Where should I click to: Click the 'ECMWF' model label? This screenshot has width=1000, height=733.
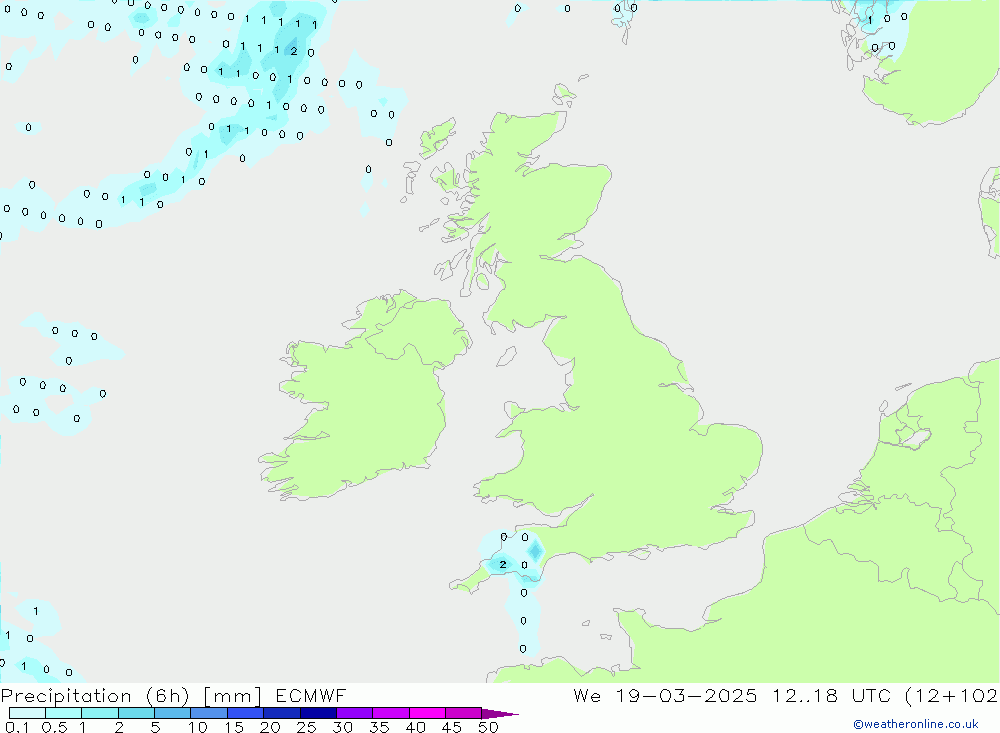pos(311,695)
